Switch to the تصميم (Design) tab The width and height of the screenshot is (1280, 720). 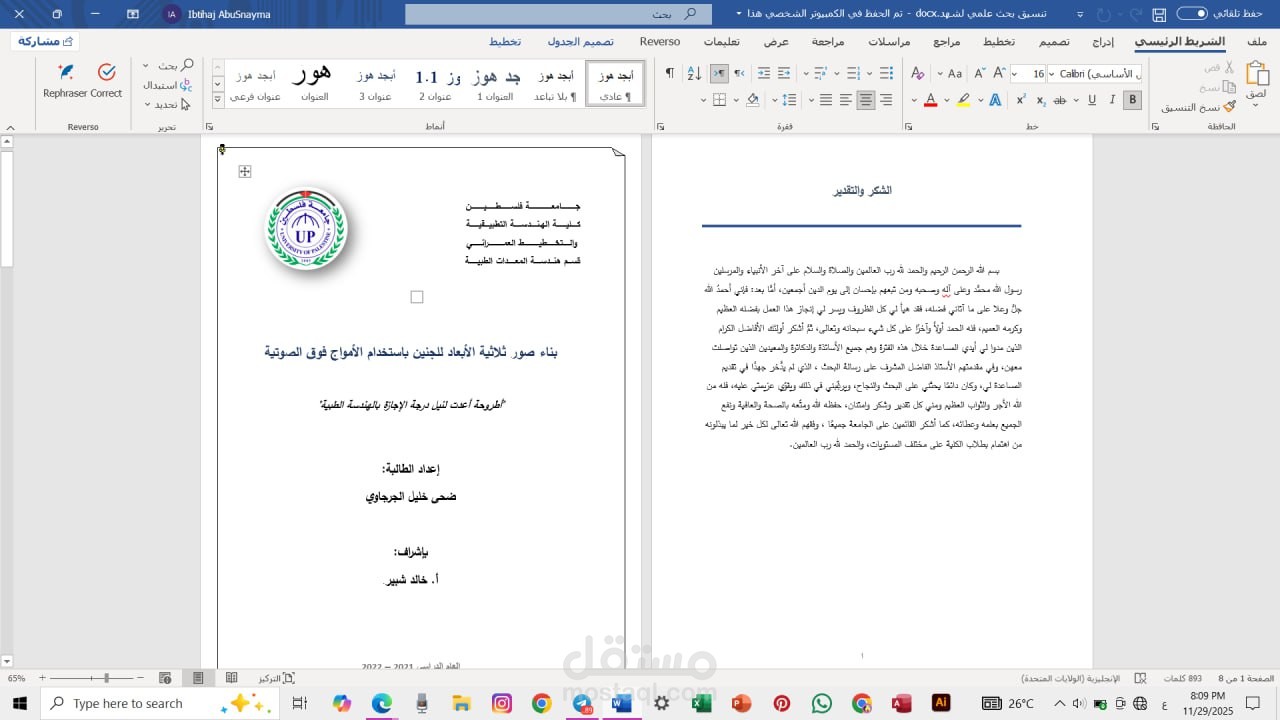1054,42
